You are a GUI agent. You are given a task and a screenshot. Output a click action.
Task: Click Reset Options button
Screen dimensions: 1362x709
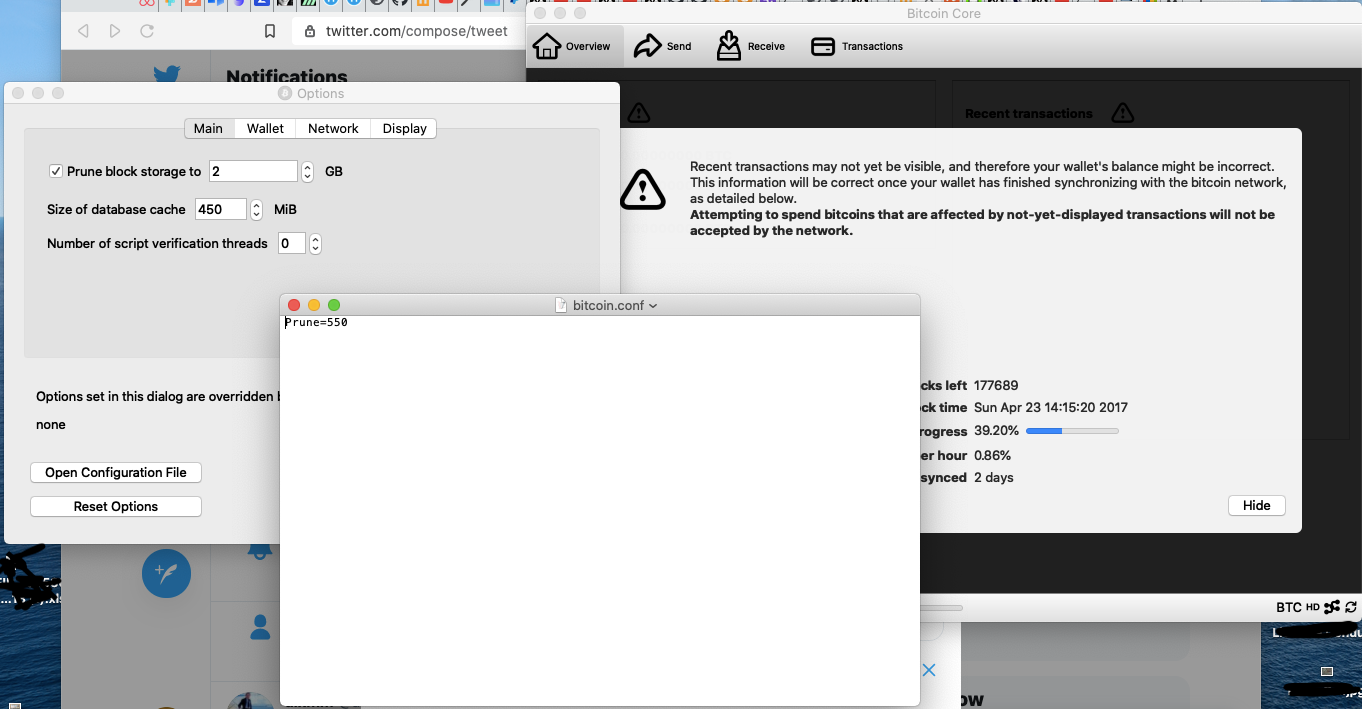click(116, 506)
